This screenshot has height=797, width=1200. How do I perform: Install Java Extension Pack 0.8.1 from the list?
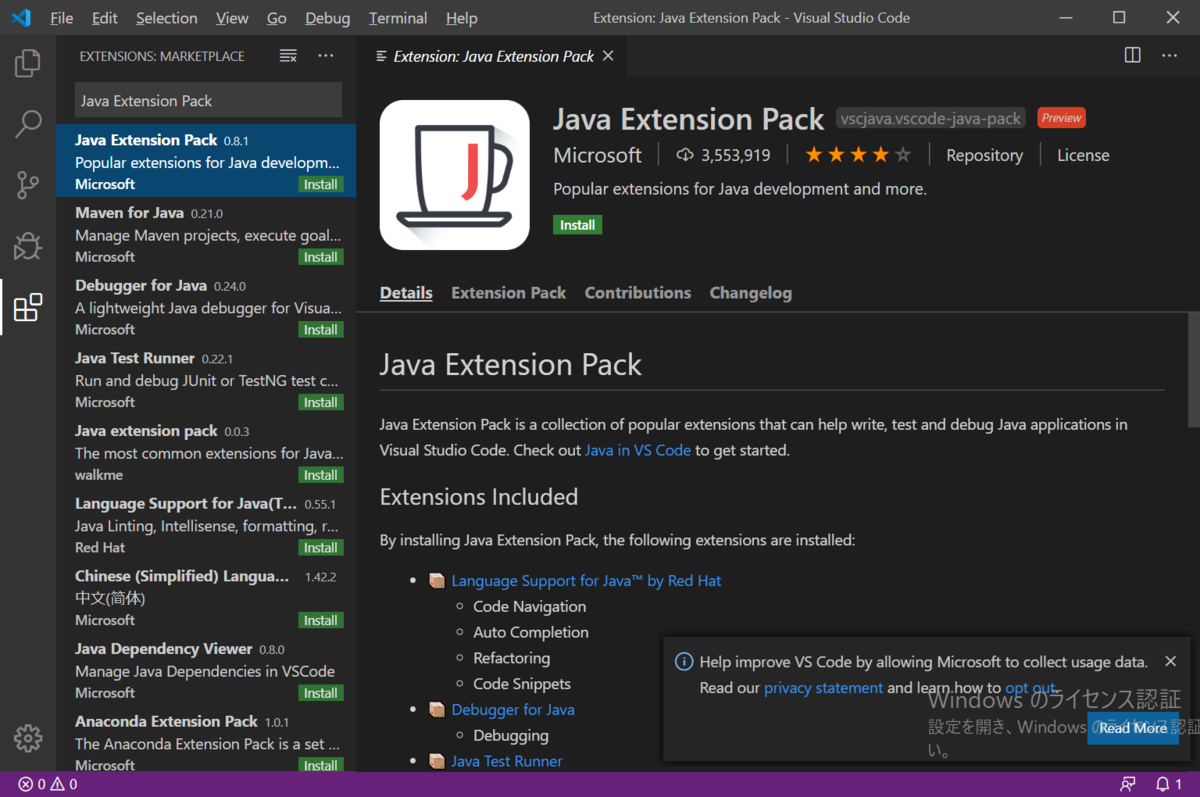coord(321,184)
